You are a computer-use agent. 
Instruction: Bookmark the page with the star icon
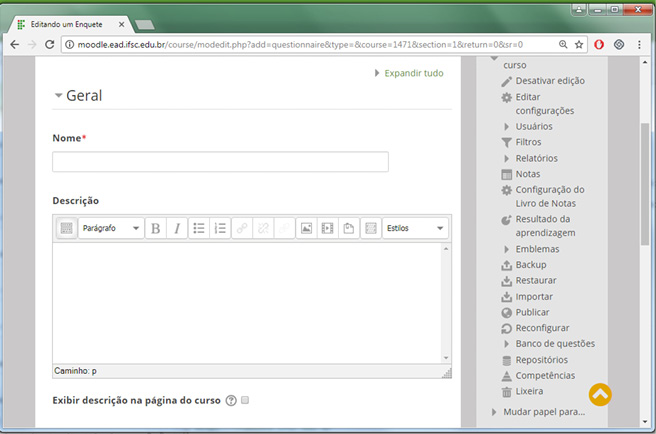pyautogui.click(x=579, y=45)
